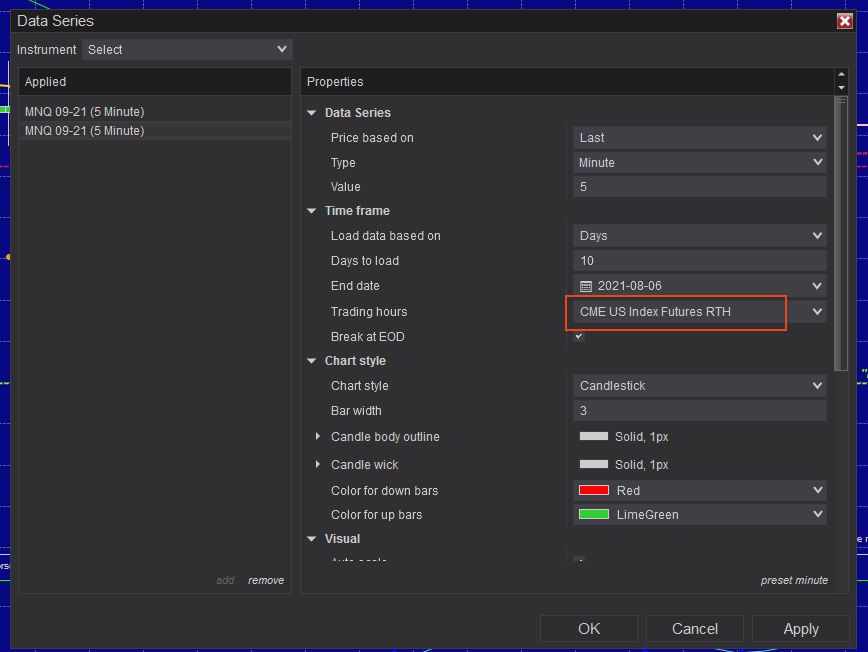Click the Properties panel vertical scrollbar
Image resolution: width=868 pixels, height=652 pixels.
[x=841, y=233]
